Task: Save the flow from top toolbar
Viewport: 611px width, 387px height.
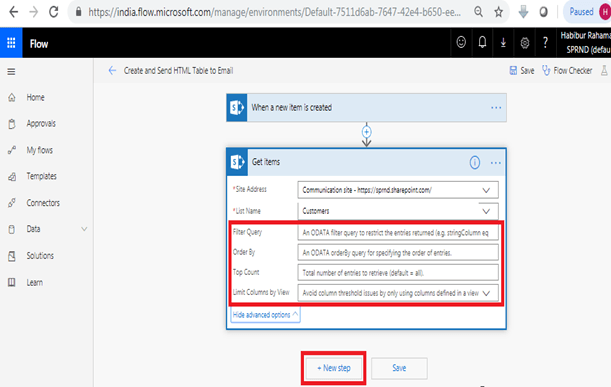Action: click(x=522, y=71)
